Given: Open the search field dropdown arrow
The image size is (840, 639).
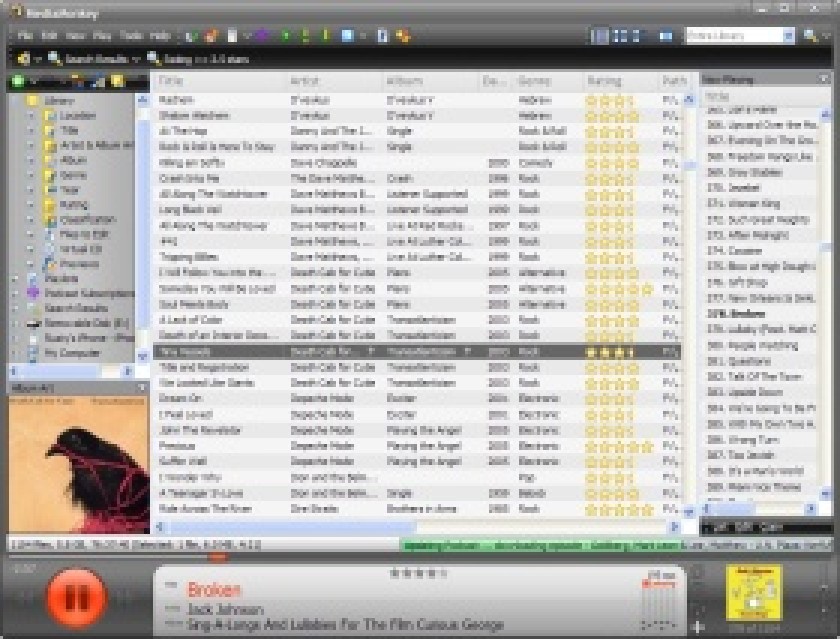Looking at the screenshot, I should click(789, 36).
